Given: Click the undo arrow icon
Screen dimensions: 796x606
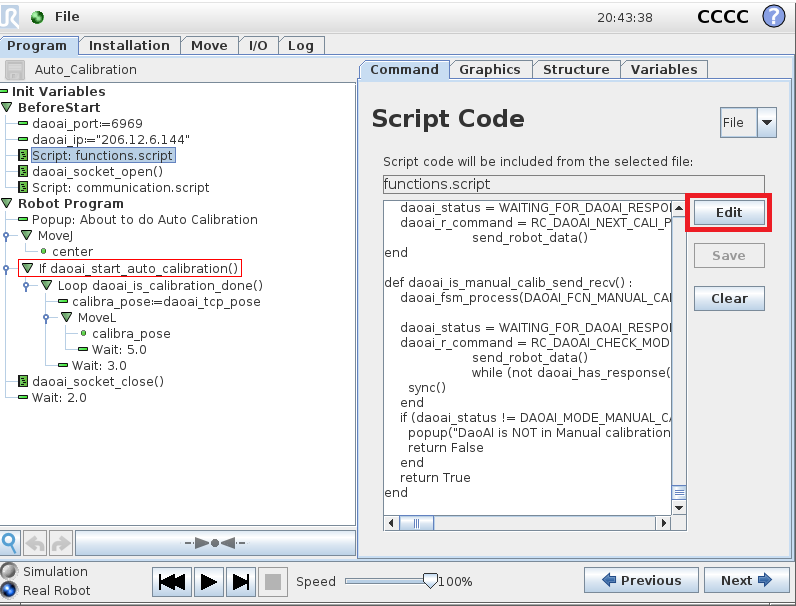Looking at the screenshot, I should click(35, 543).
